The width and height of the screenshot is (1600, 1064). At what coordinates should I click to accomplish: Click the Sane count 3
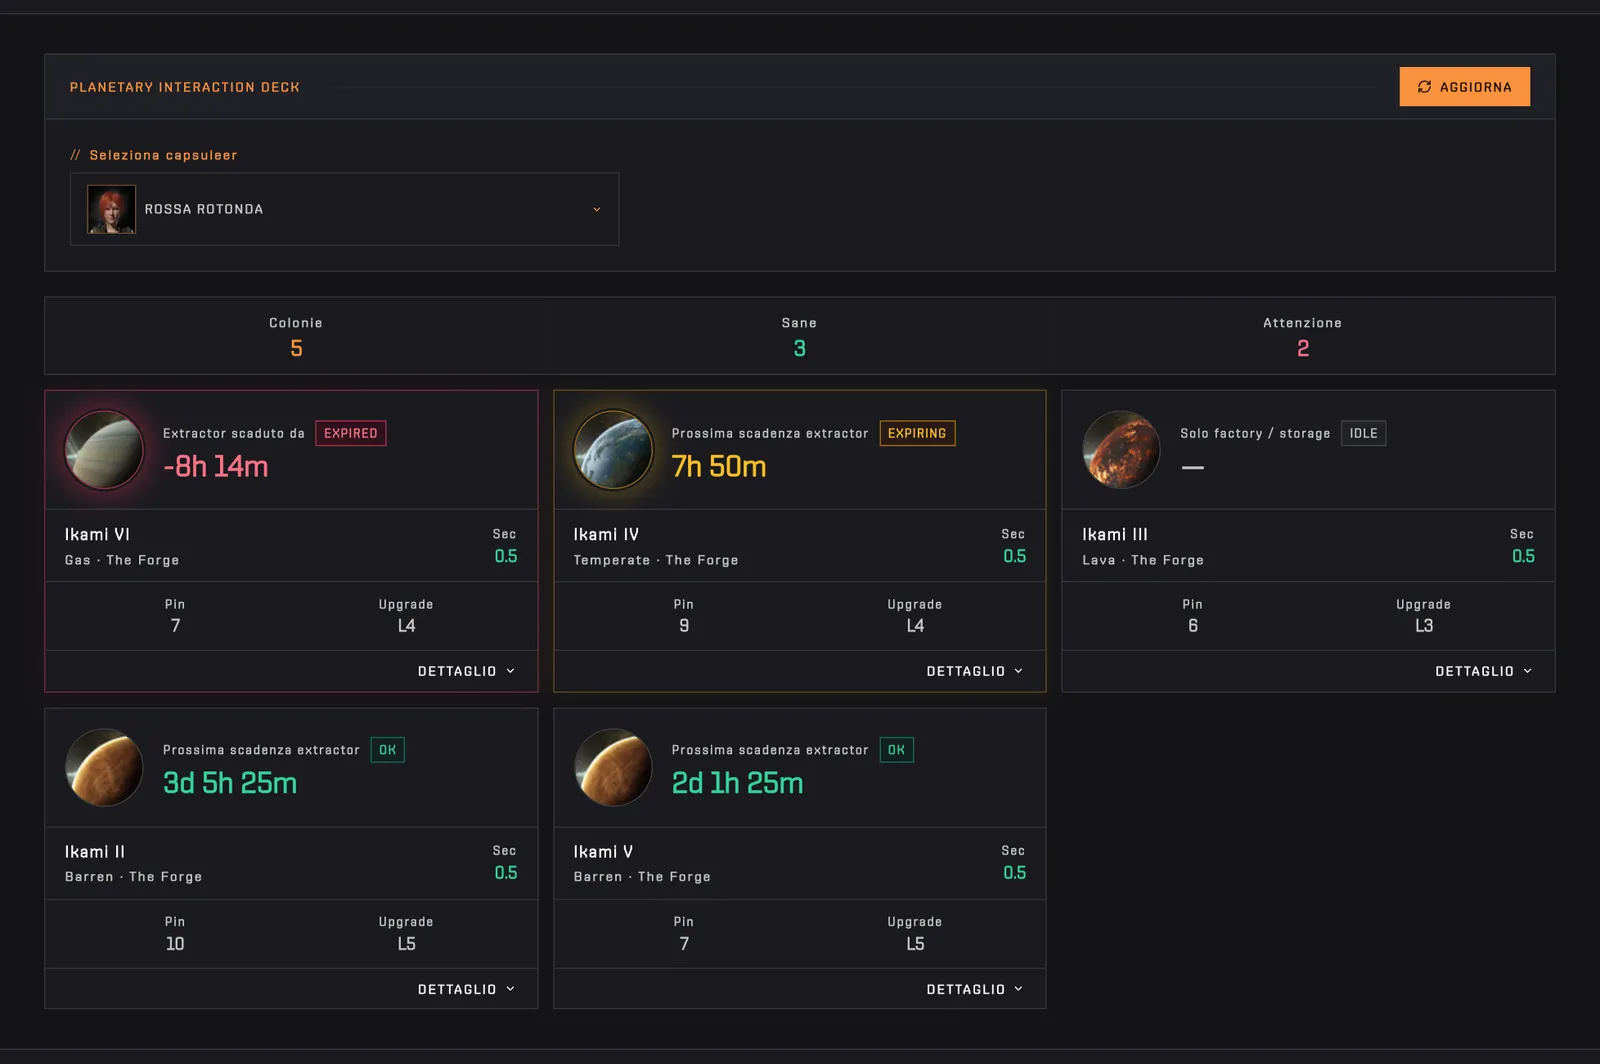pos(799,348)
